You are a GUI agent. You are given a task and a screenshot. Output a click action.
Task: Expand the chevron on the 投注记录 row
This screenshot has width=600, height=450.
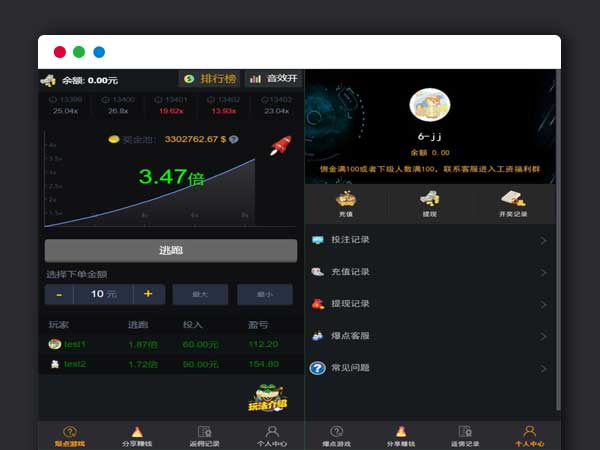(543, 241)
